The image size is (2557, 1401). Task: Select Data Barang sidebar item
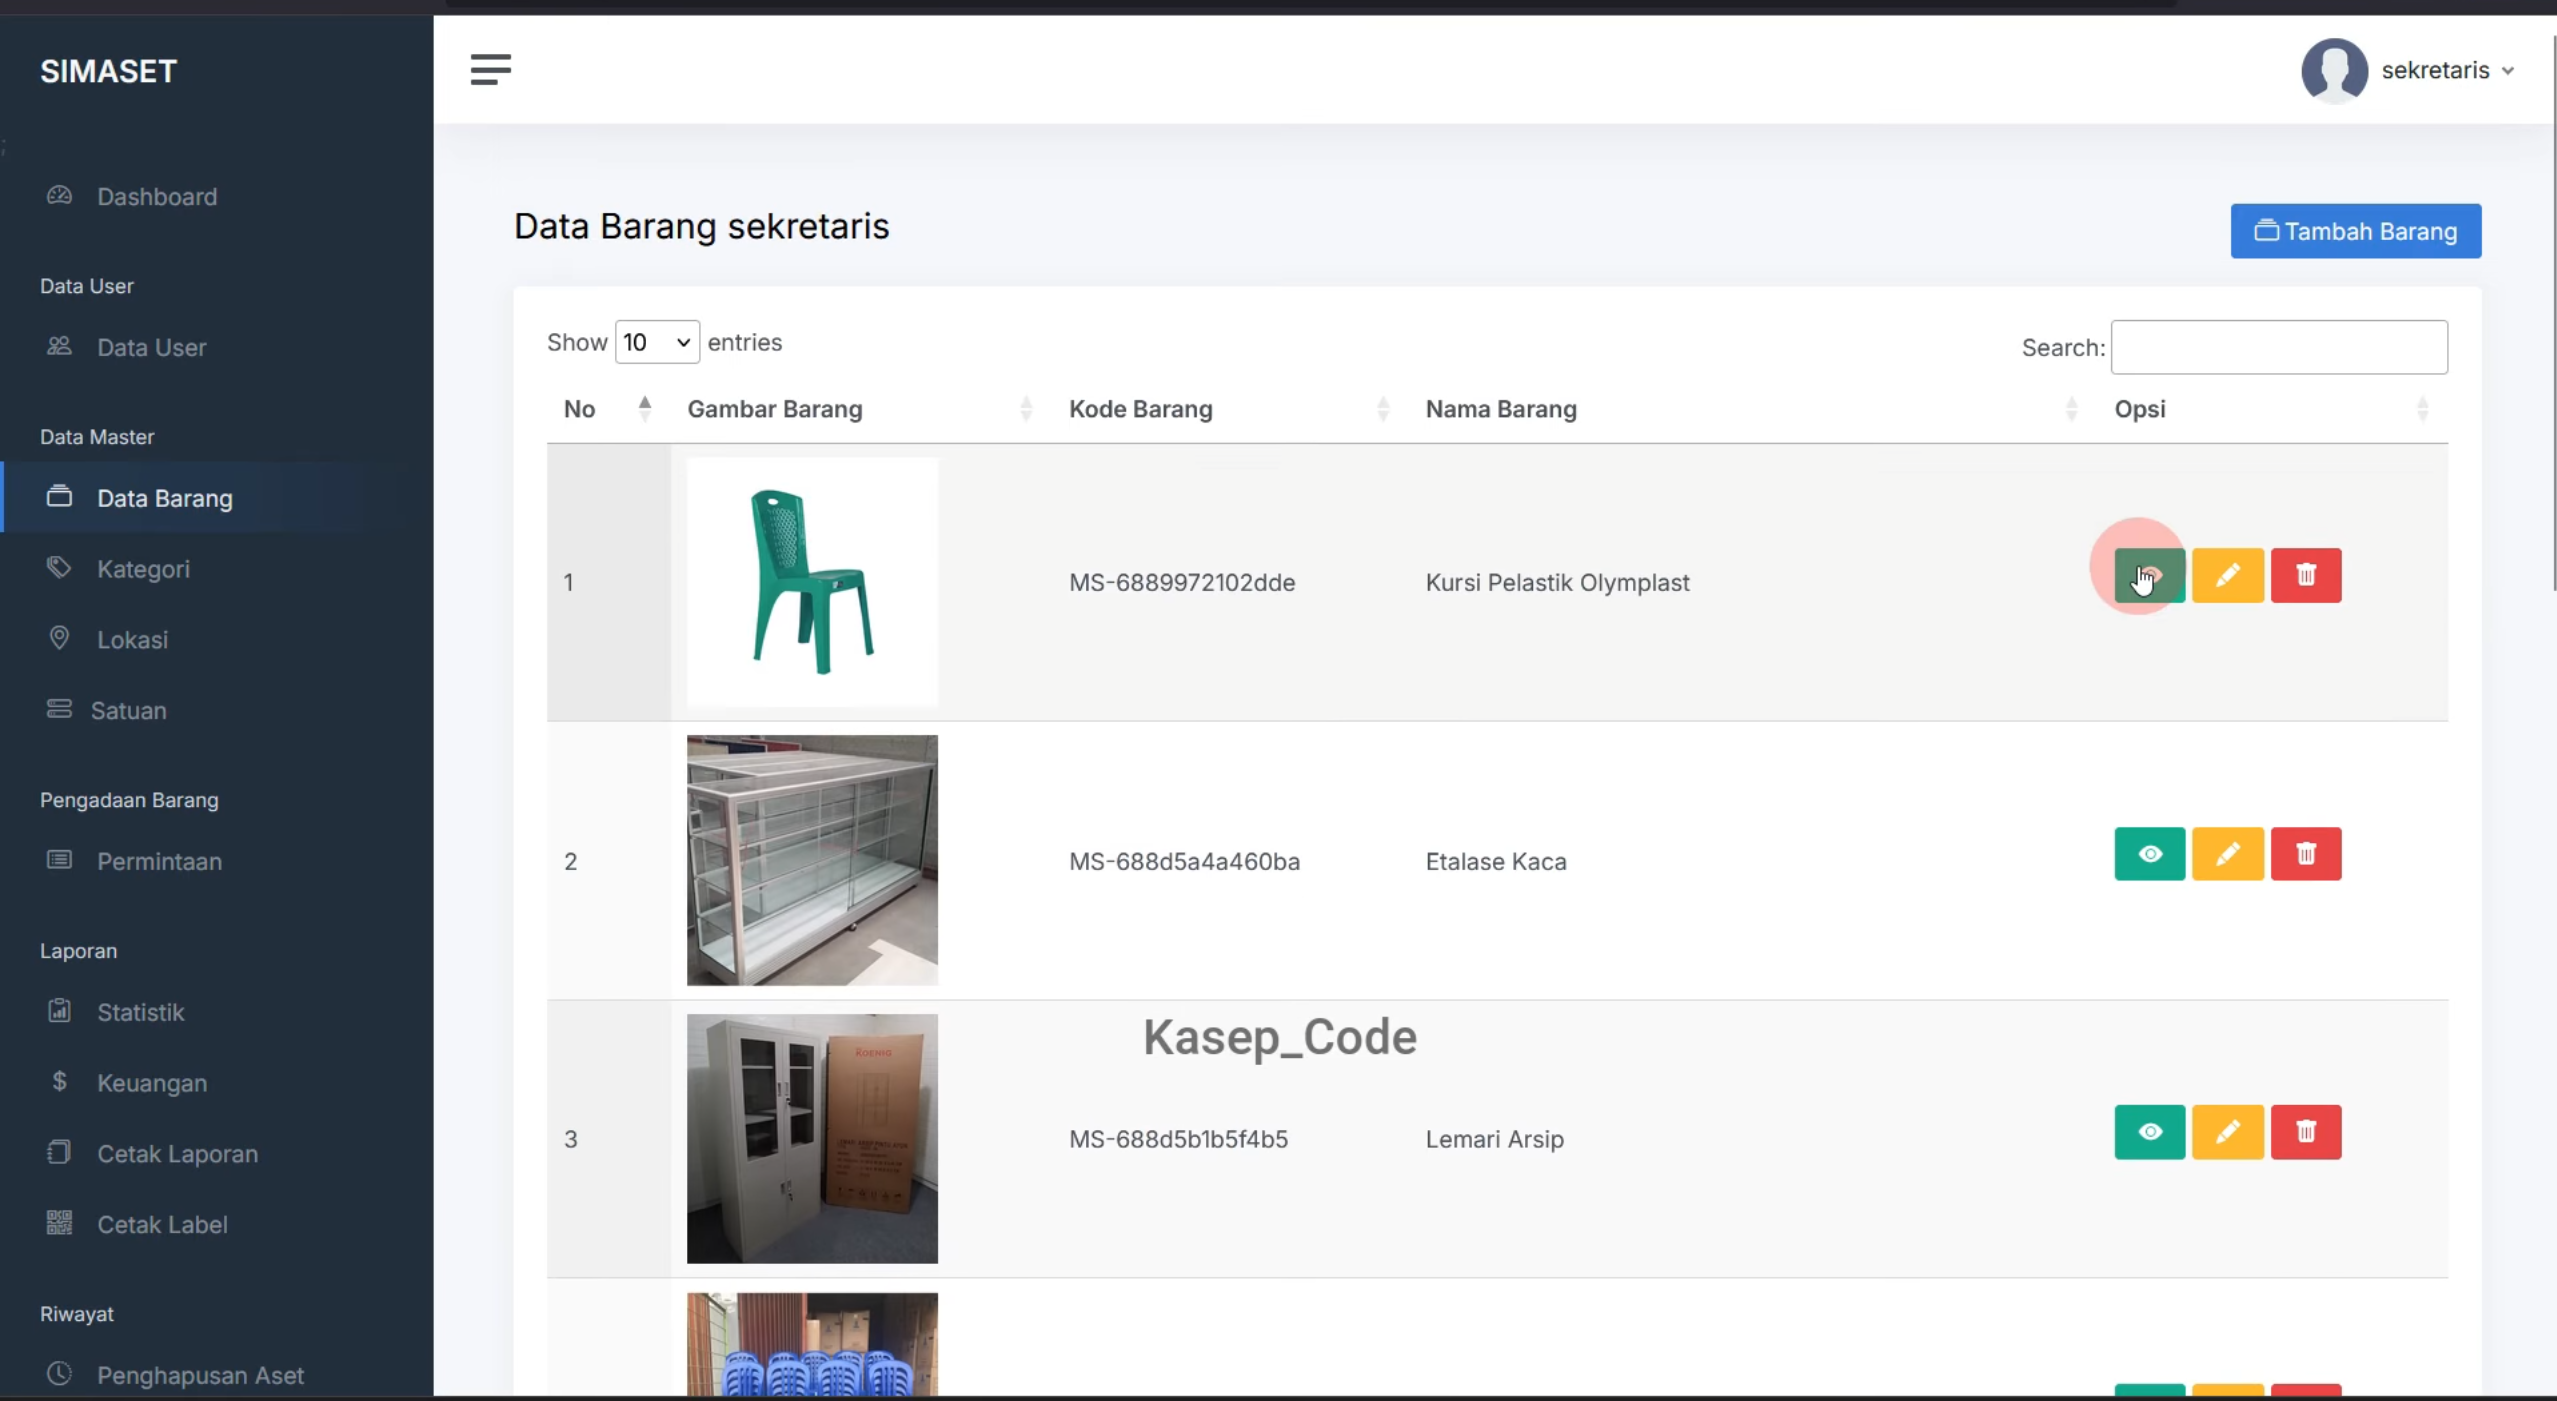[165, 498]
